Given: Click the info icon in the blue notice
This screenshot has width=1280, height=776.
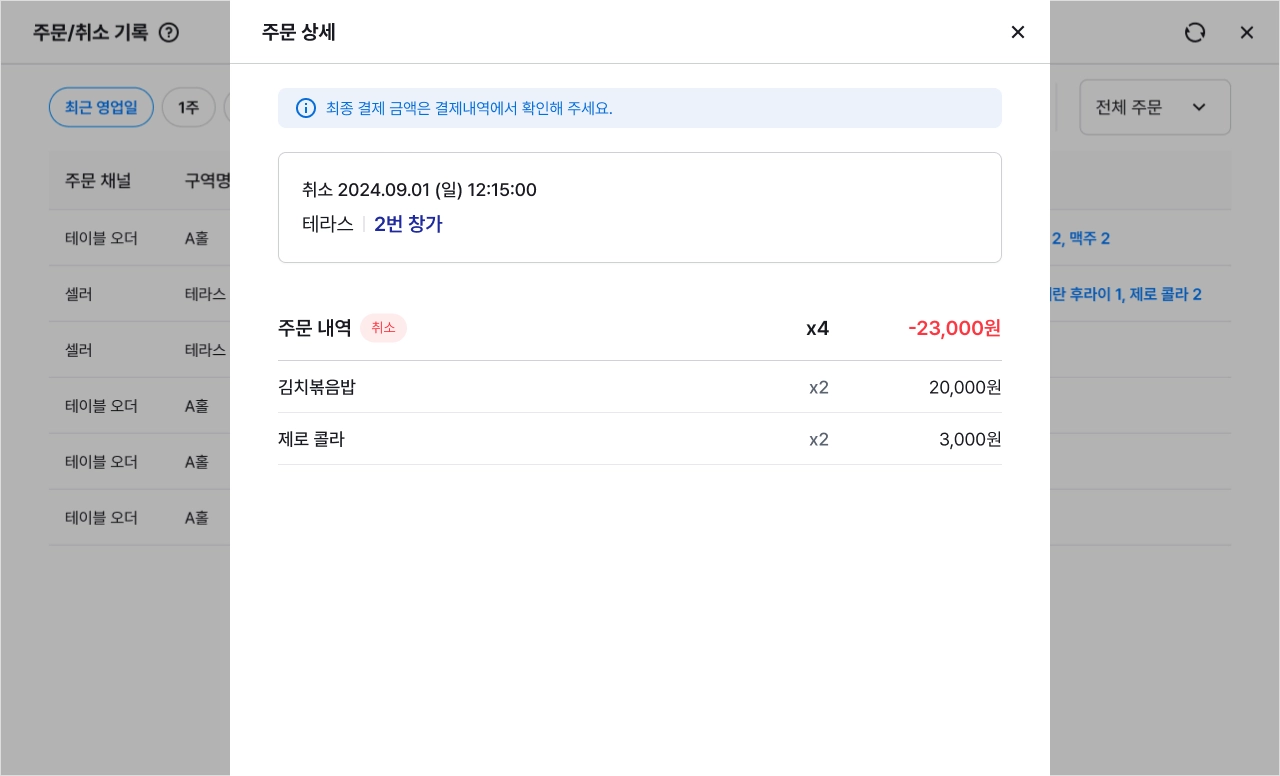Looking at the screenshot, I should point(306,108).
